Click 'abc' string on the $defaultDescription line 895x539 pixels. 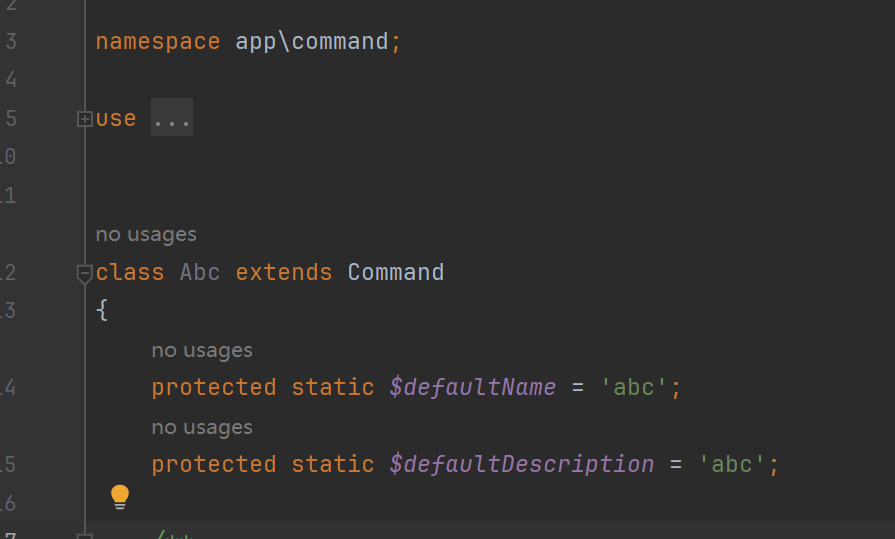pyautogui.click(x=732, y=464)
